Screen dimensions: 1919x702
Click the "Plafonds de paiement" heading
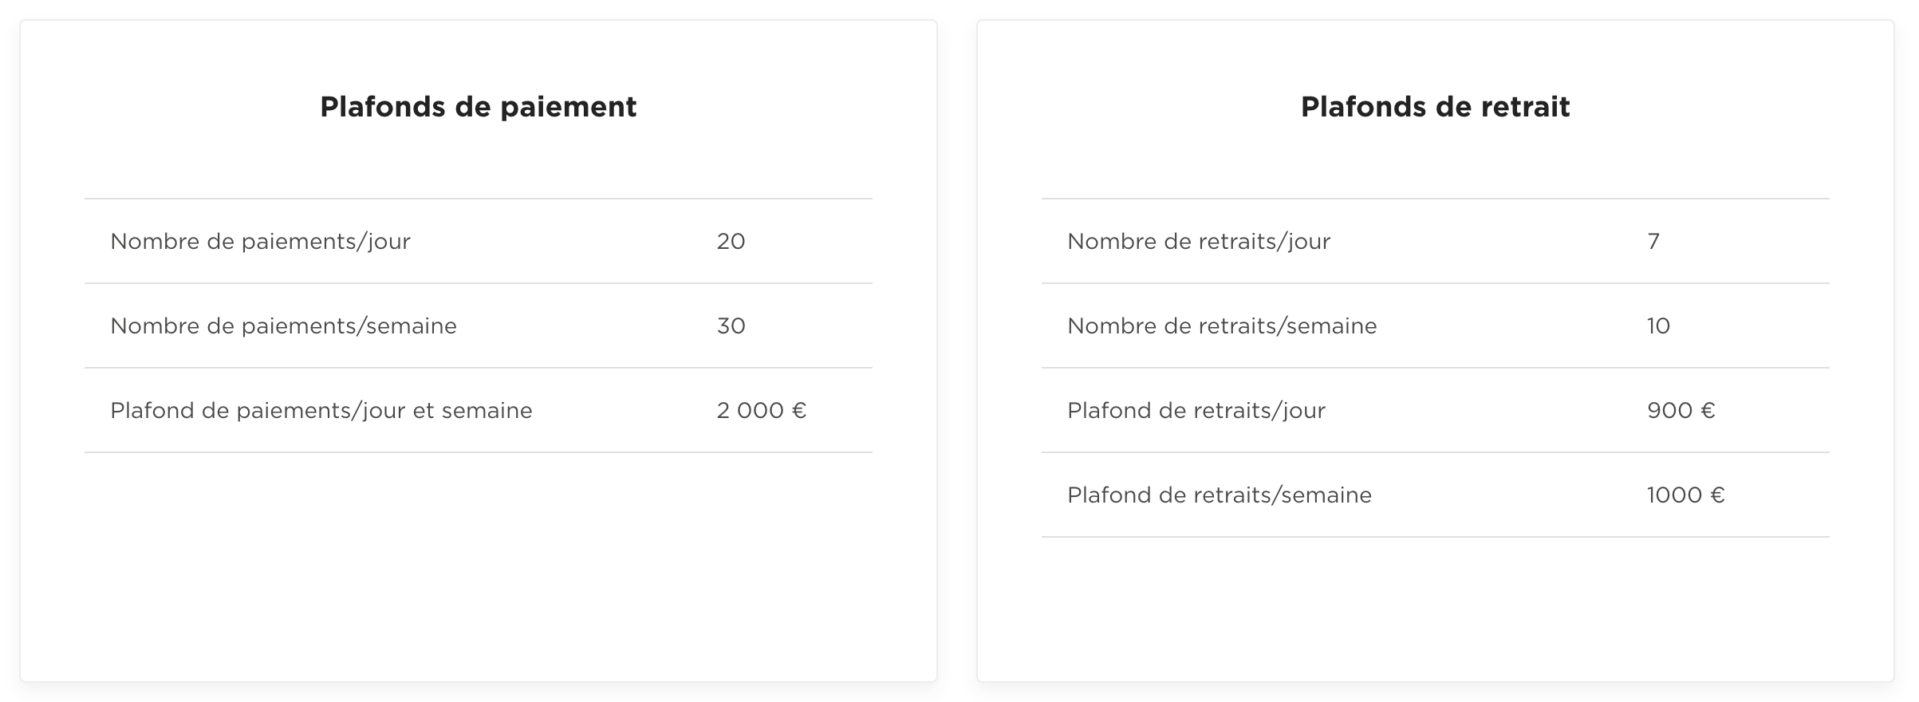pyautogui.click(x=478, y=107)
